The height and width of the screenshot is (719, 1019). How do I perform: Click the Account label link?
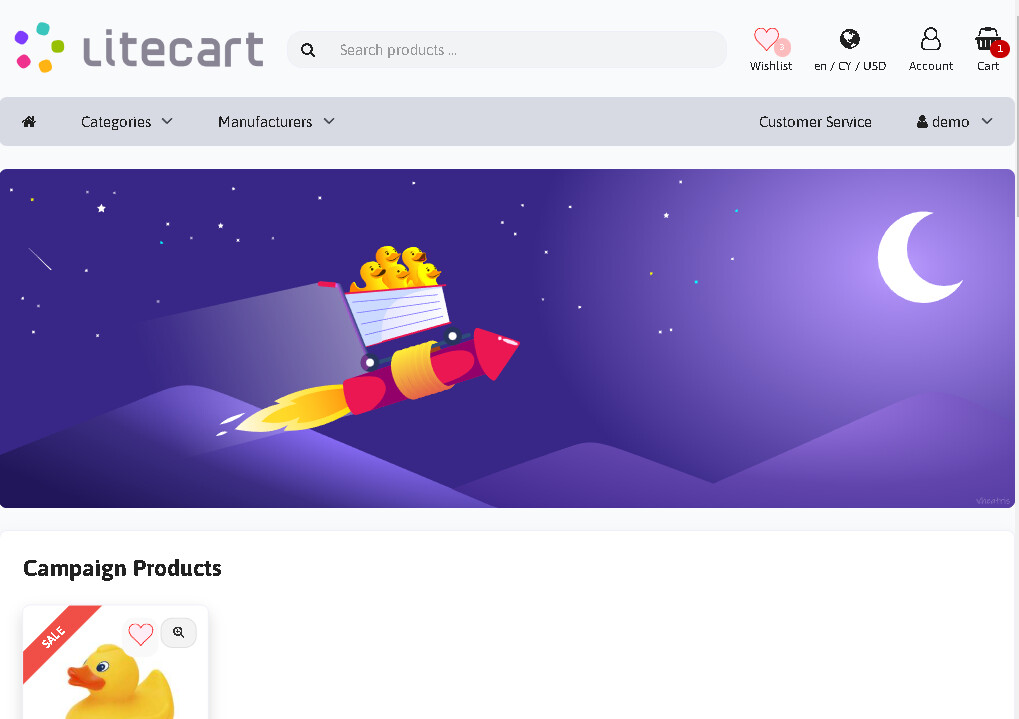click(x=931, y=66)
